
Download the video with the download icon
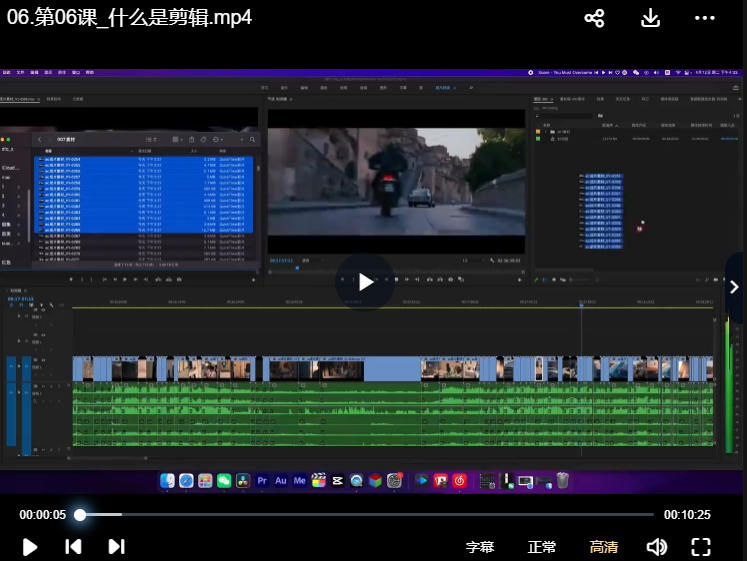[x=650, y=18]
